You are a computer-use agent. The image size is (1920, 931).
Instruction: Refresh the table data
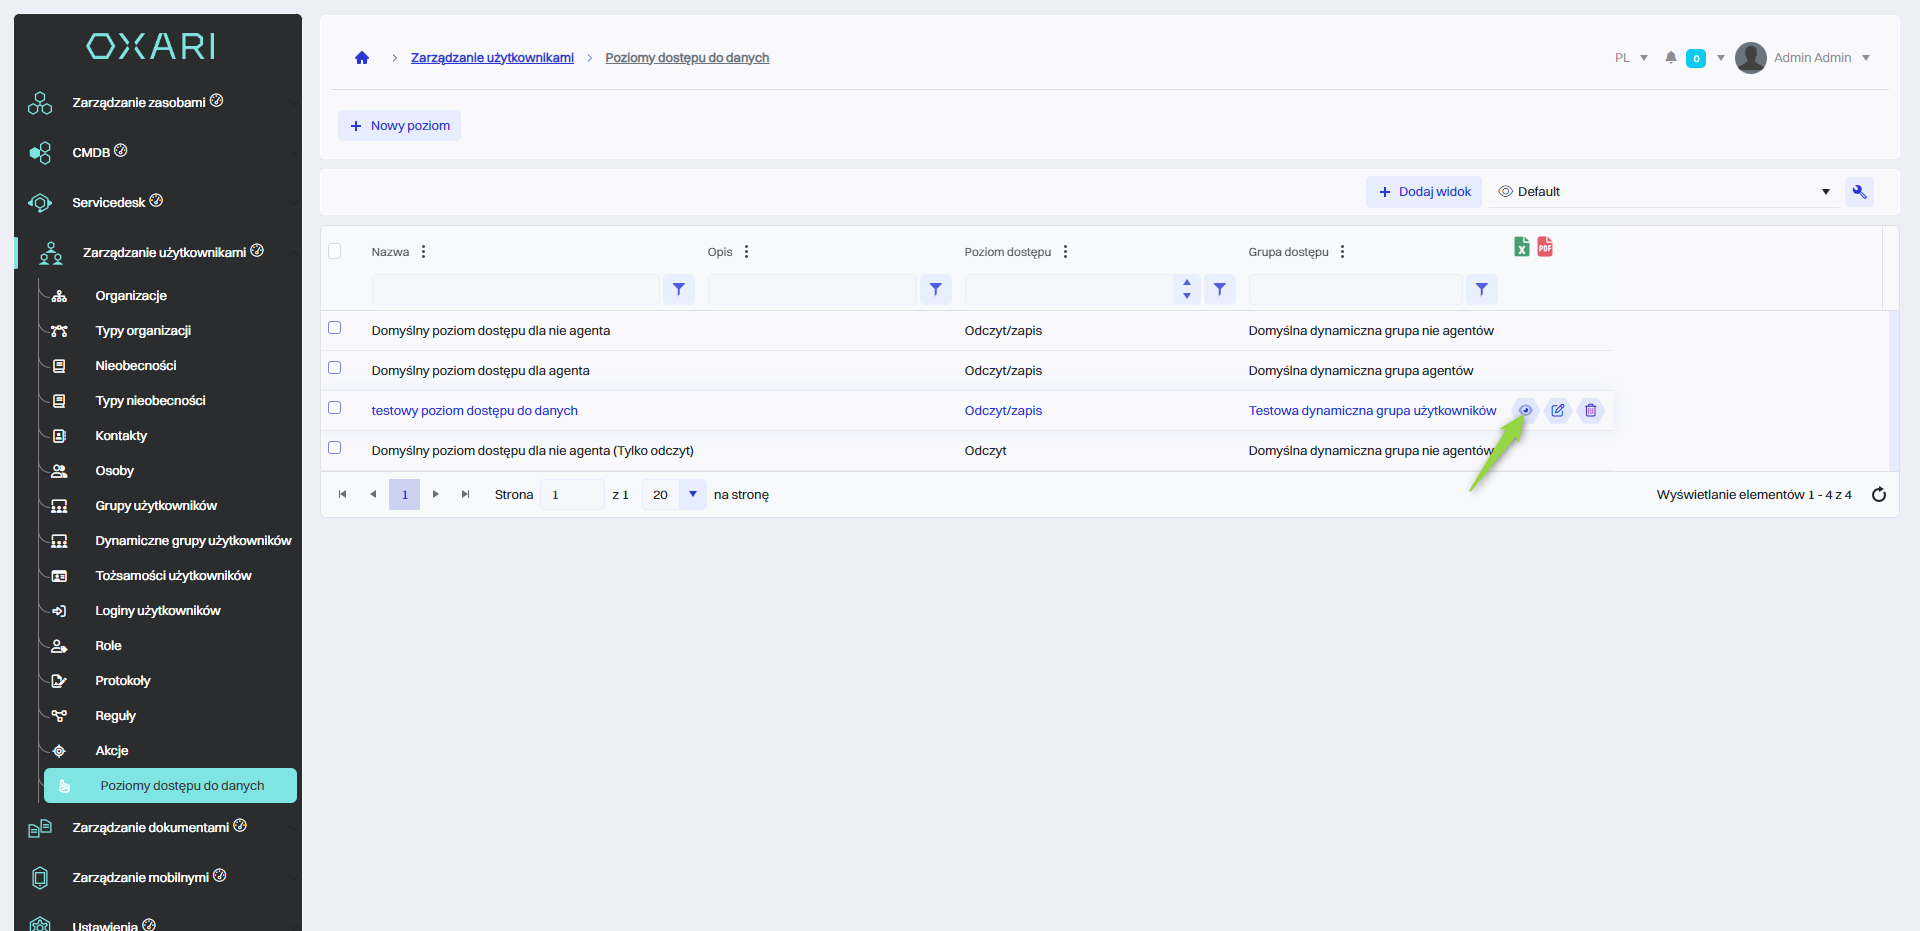click(x=1879, y=495)
